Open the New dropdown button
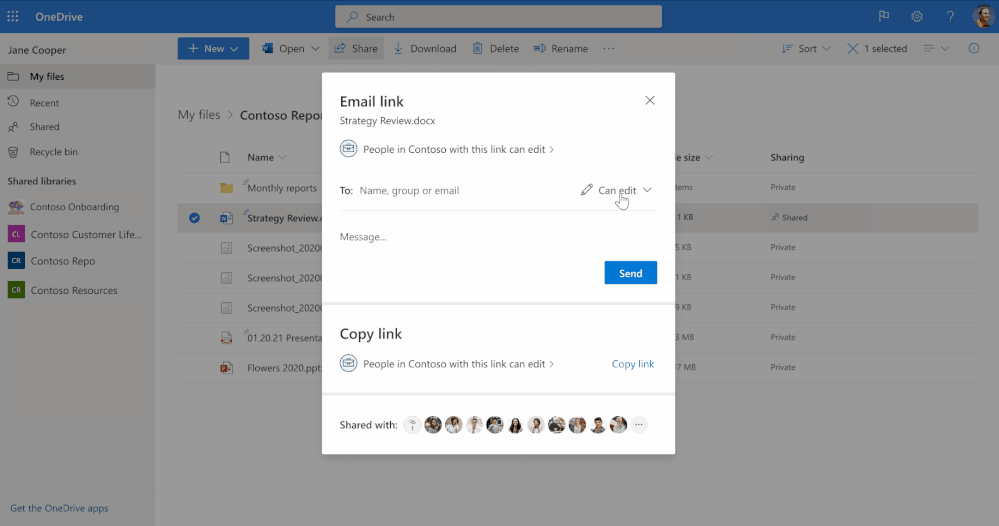 tap(213, 48)
